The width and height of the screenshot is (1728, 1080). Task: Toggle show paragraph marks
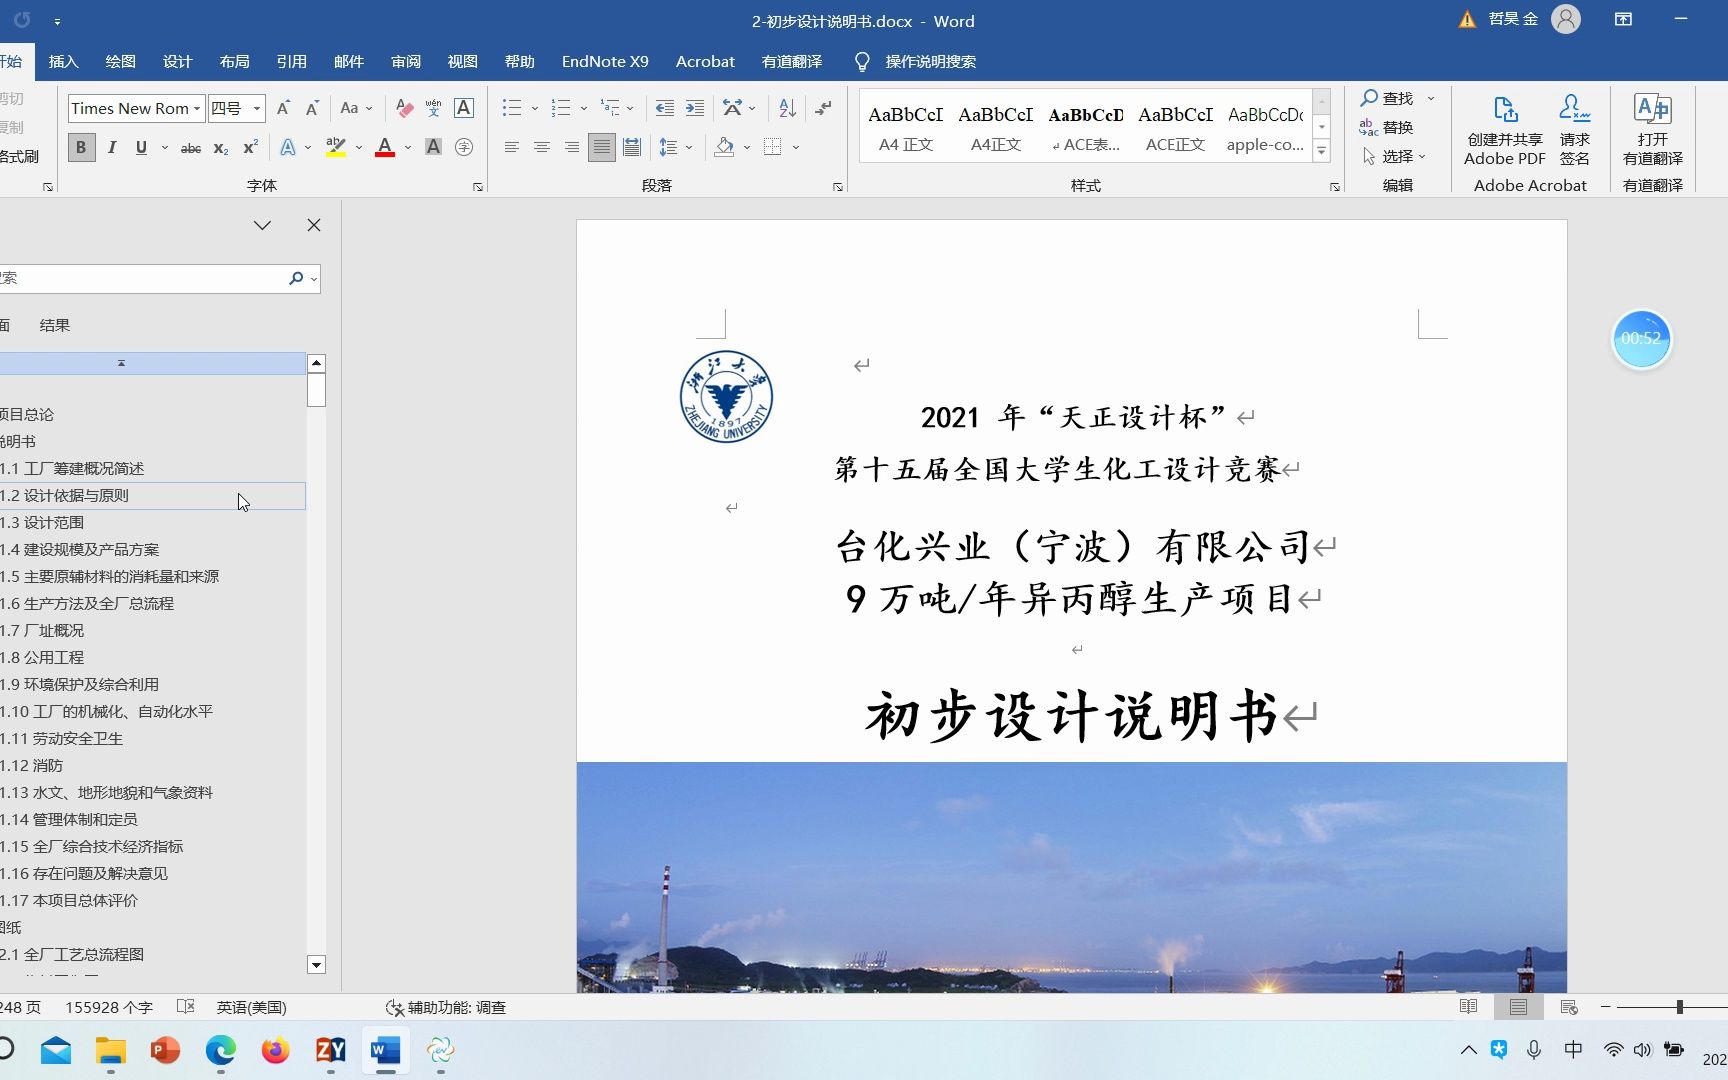(x=823, y=108)
